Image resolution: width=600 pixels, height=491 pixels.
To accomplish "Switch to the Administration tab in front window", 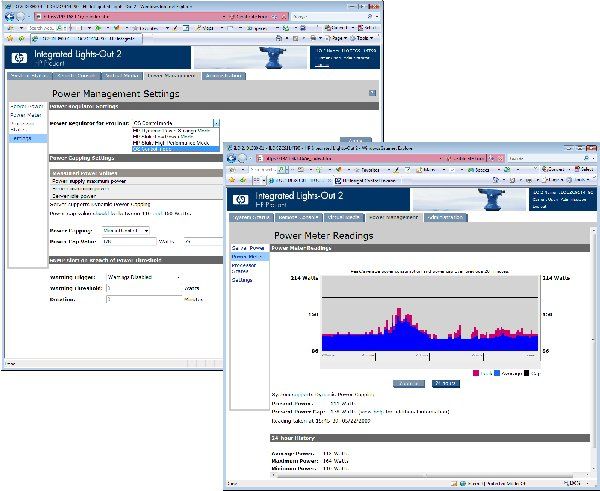I will tap(445, 217).
